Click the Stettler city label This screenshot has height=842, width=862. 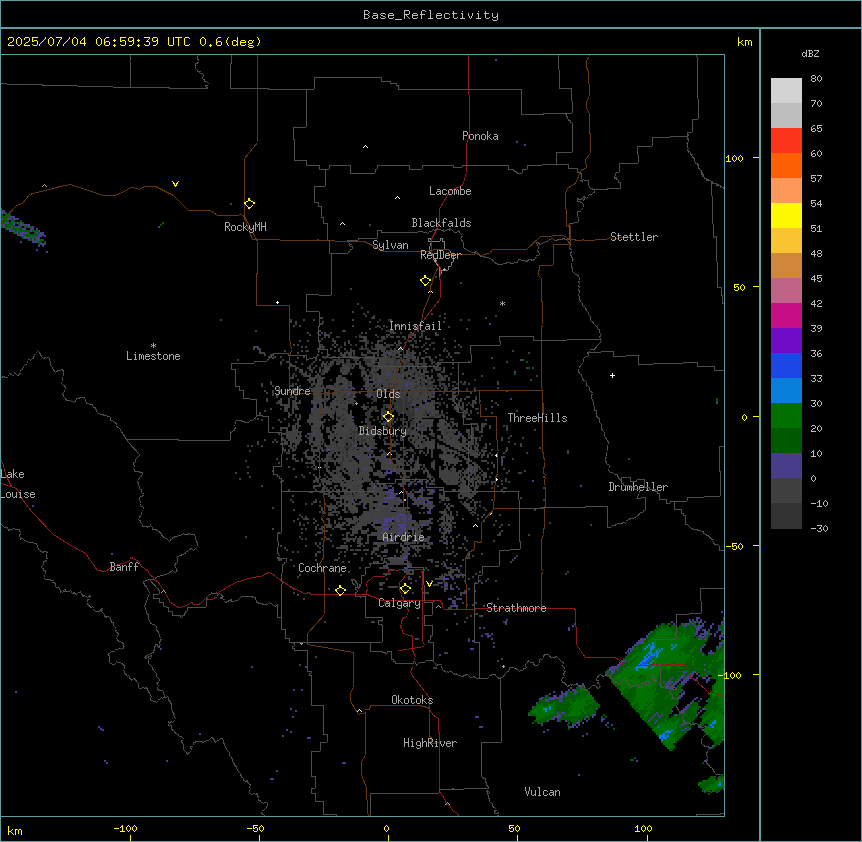[633, 237]
